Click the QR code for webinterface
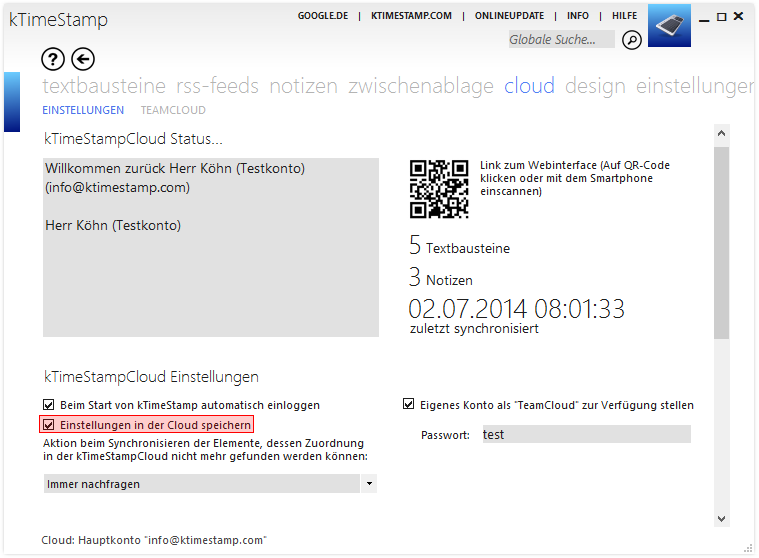The image size is (759, 558). (439, 189)
